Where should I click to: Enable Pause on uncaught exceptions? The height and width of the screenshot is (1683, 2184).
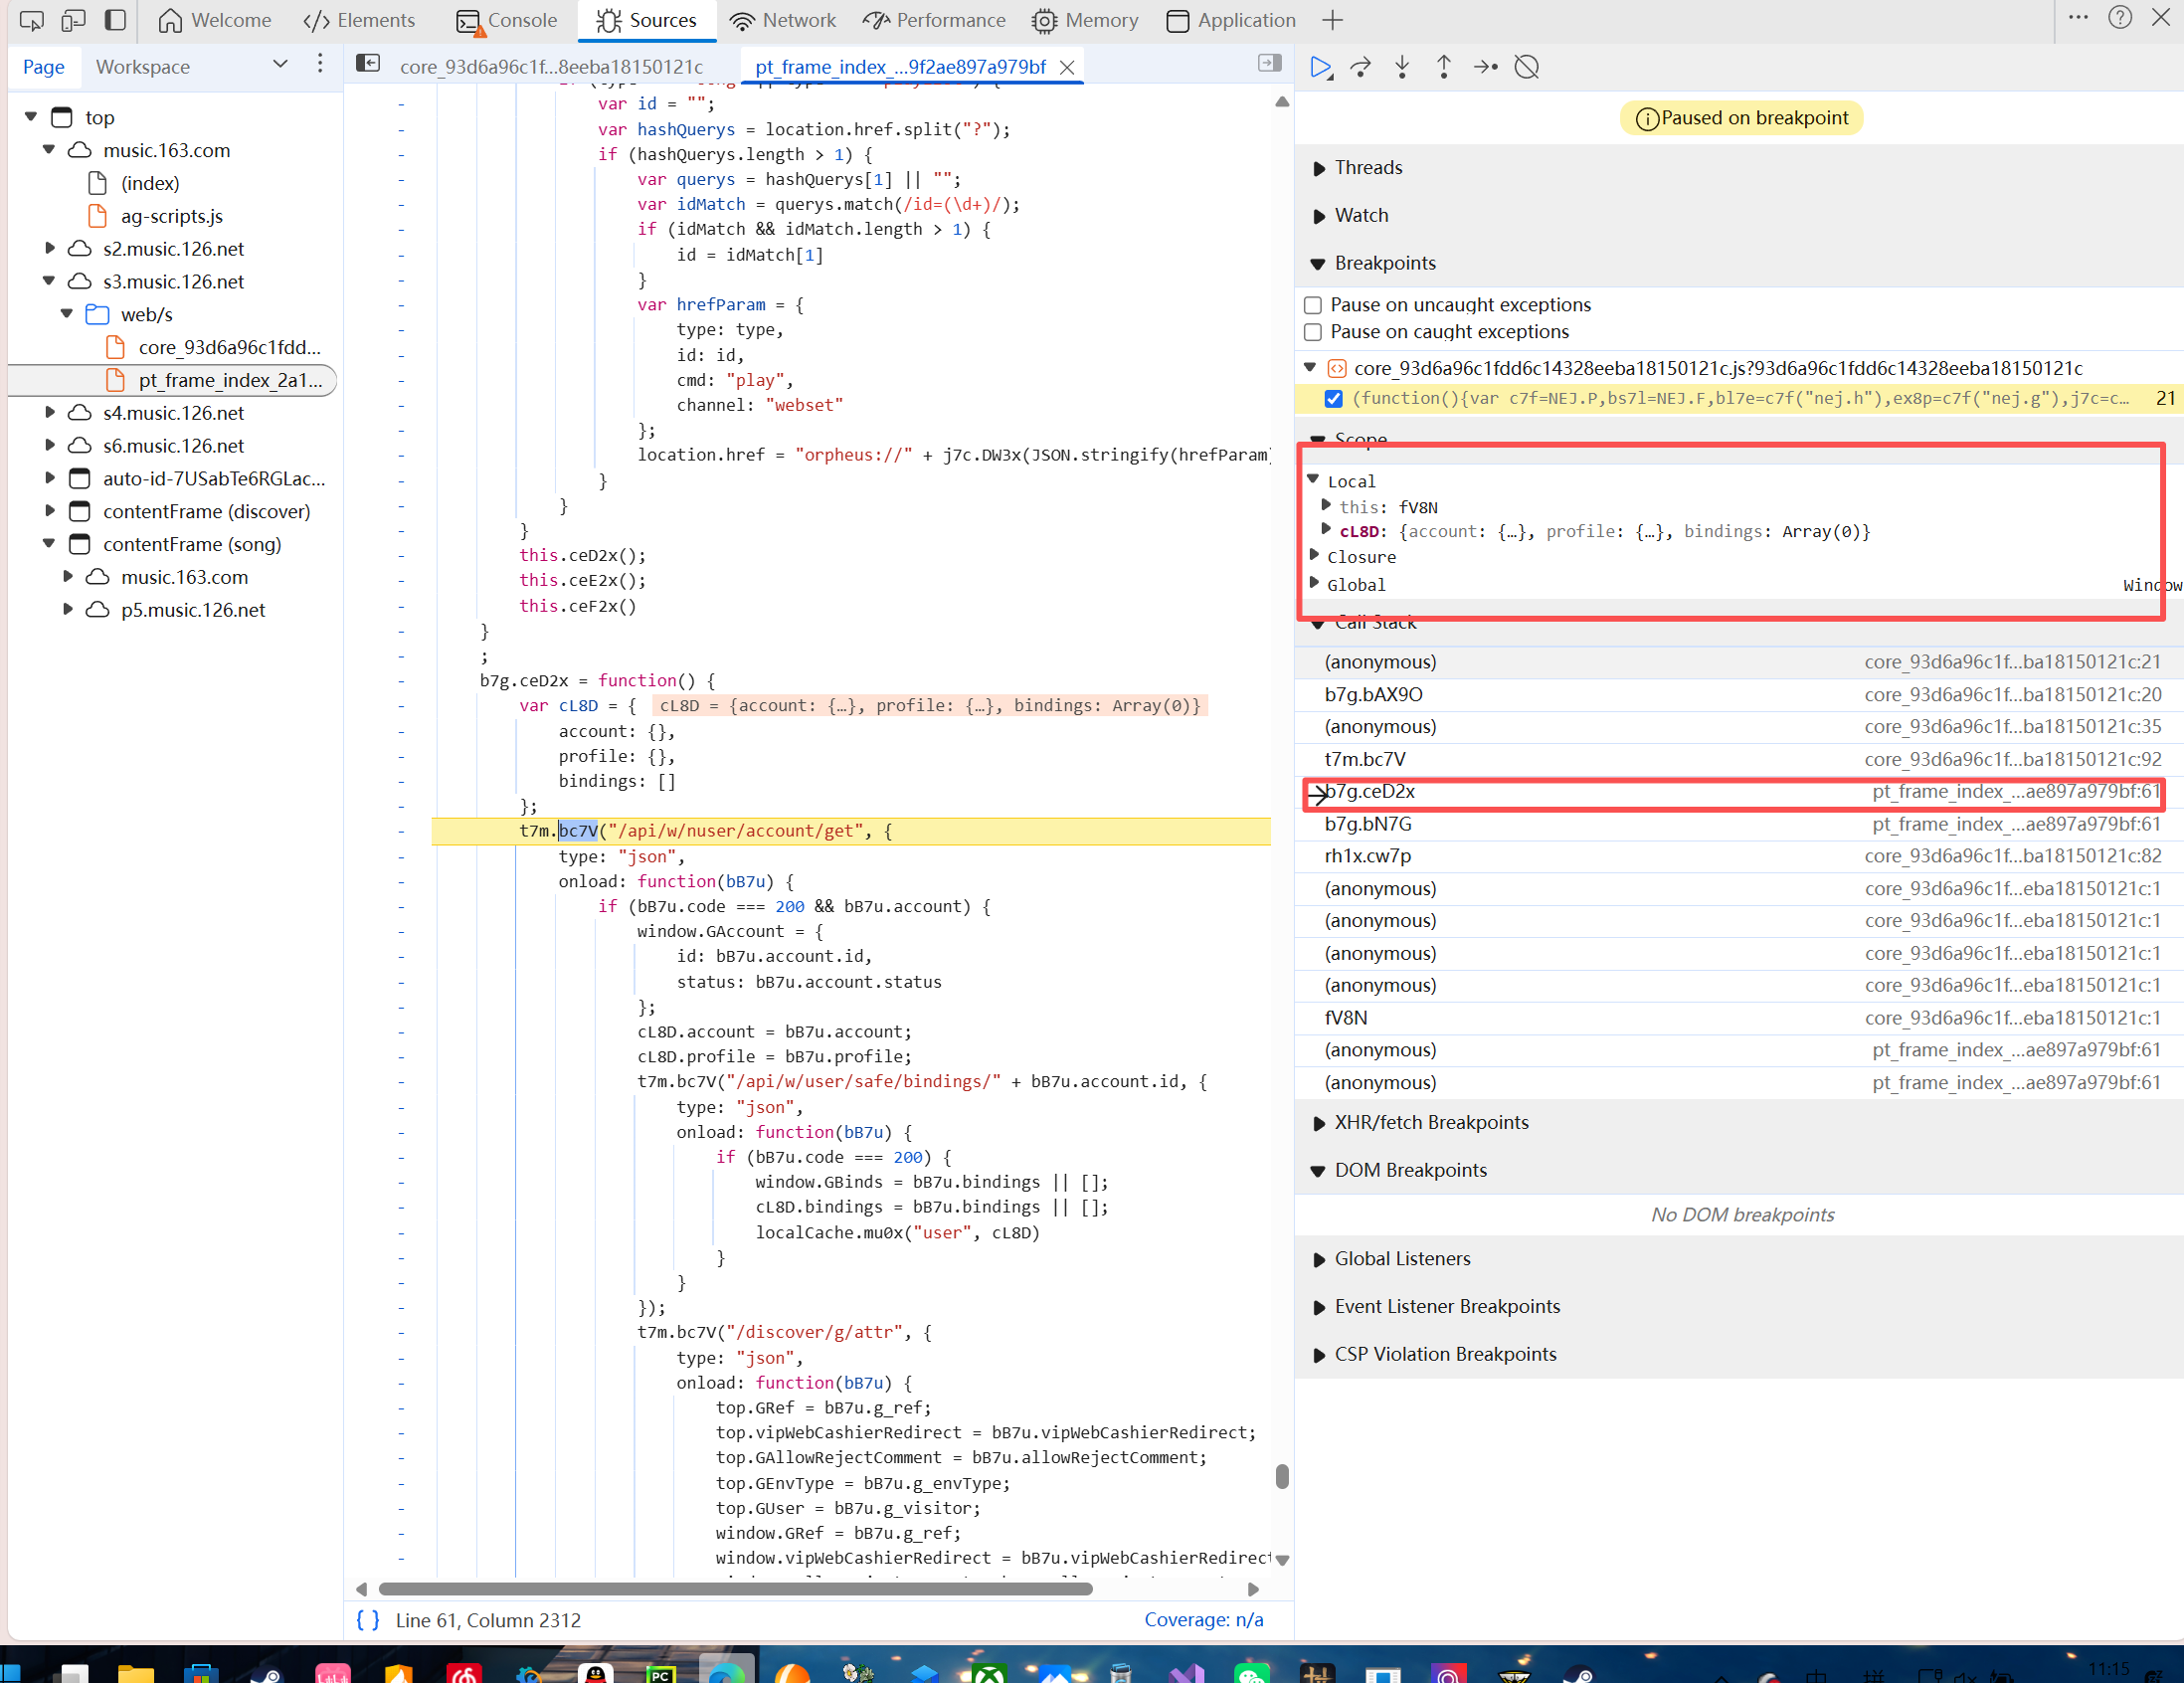coord(1313,305)
